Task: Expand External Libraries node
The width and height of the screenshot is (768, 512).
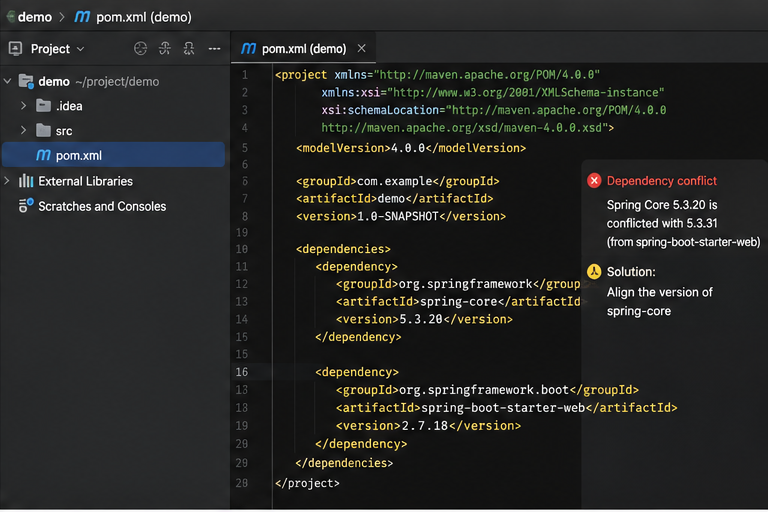Action: tap(7, 181)
